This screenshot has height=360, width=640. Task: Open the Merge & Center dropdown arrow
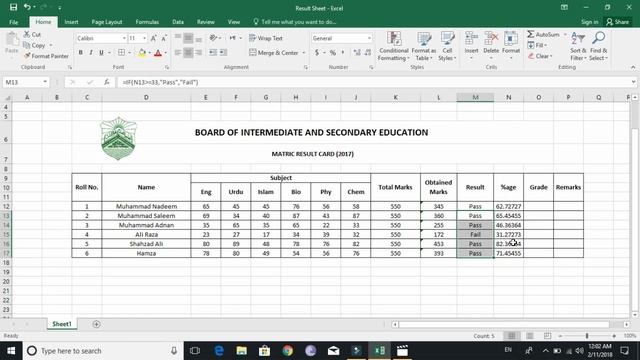[304, 53]
